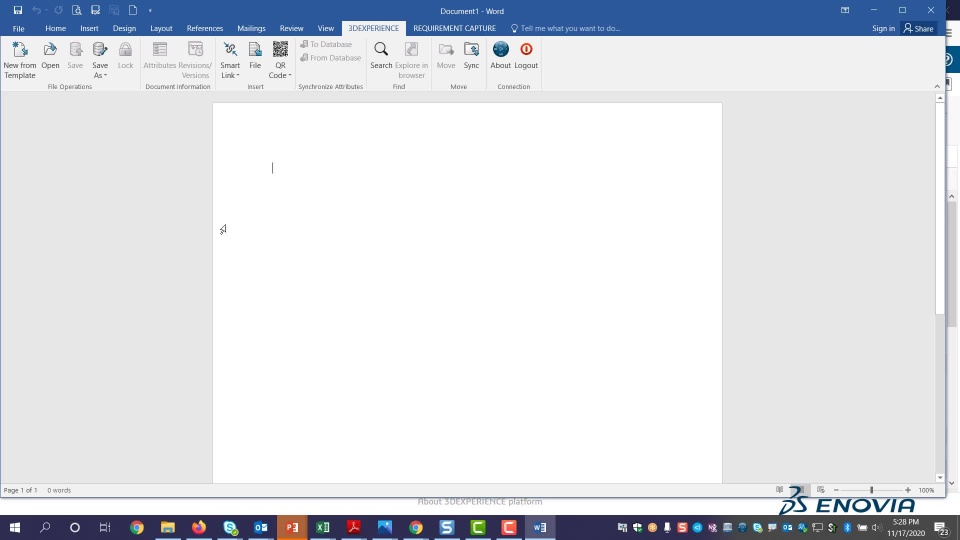Click the Page 1 of 1 status indicator

tap(20, 490)
